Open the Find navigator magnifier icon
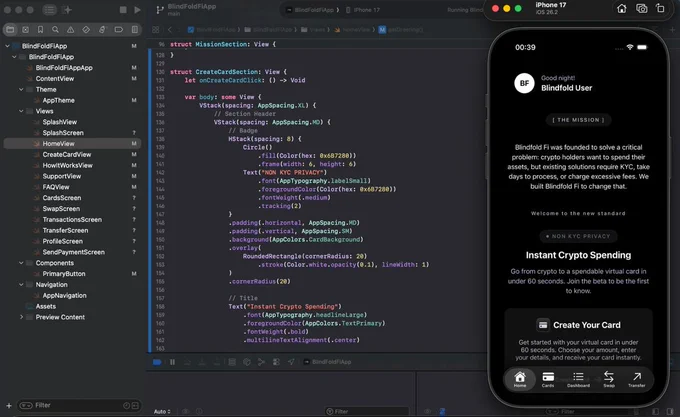 [55, 29]
